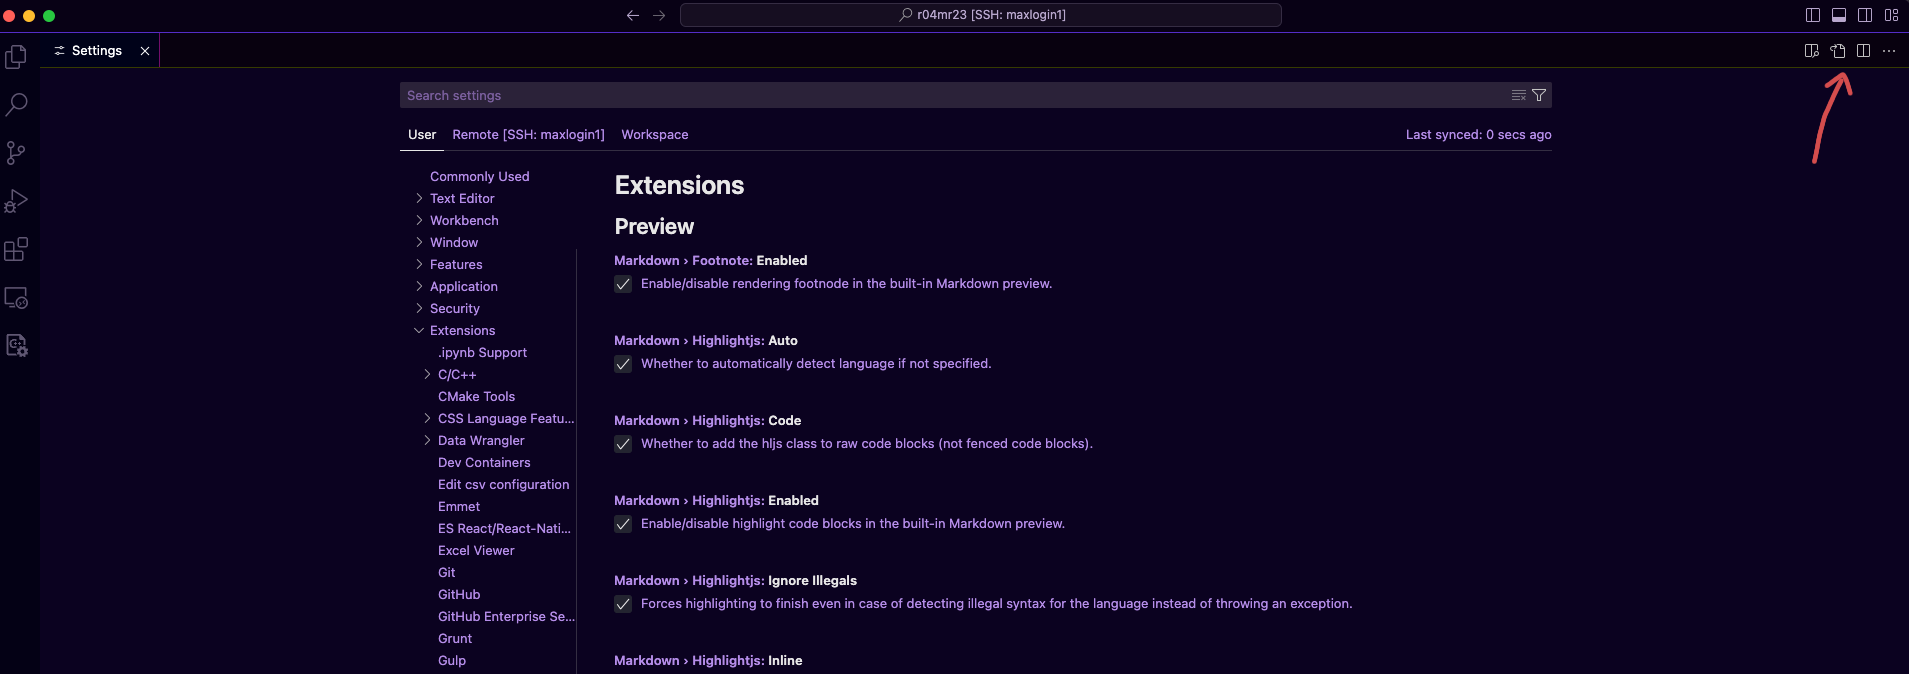1909x674 pixels.
Task: Expand Security settings section
Action: click(x=420, y=308)
